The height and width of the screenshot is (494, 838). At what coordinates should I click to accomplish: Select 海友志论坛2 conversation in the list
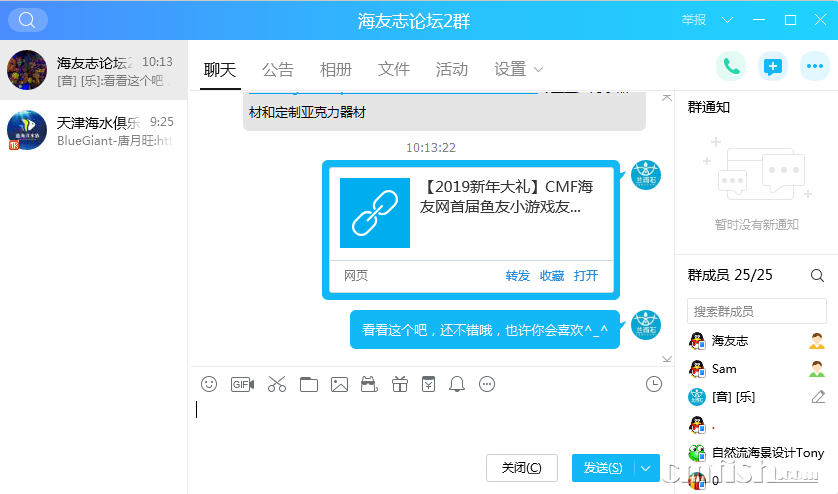pyautogui.click(x=94, y=70)
